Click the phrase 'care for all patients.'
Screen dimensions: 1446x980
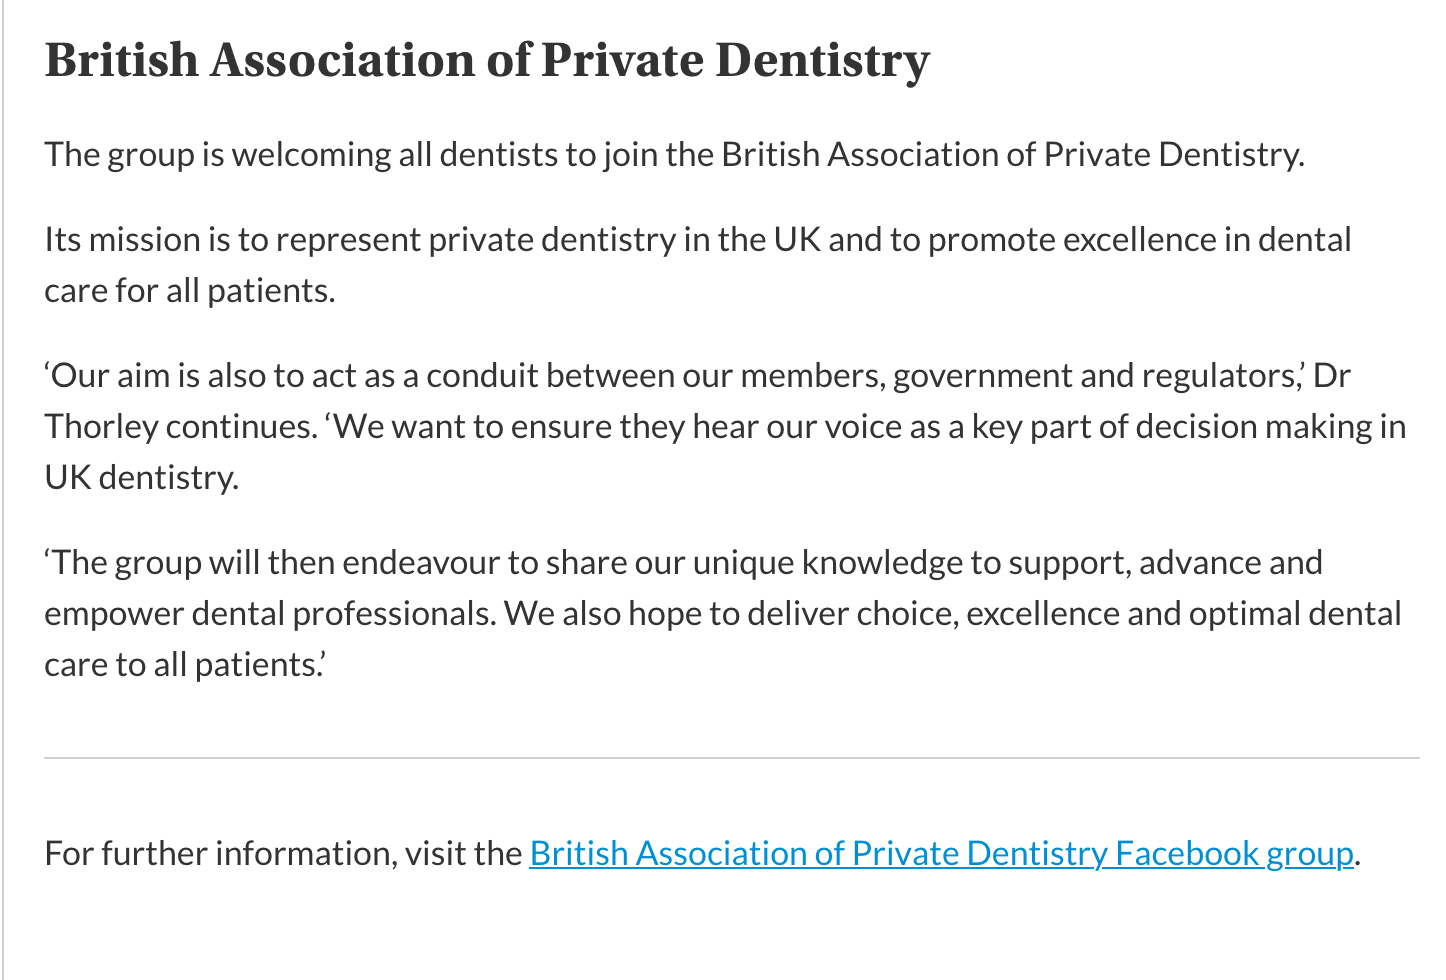tap(189, 291)
